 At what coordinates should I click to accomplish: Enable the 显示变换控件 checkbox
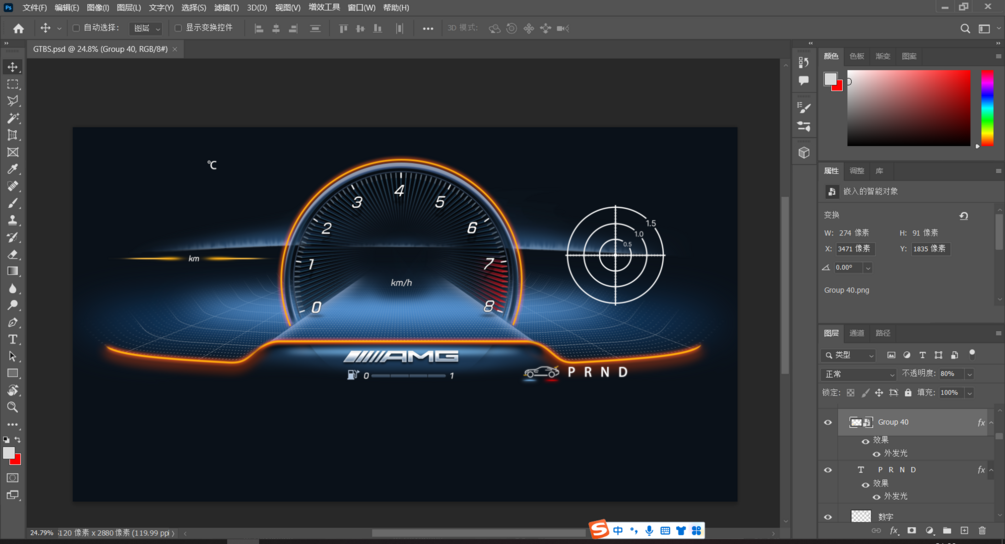pos(178,28)
